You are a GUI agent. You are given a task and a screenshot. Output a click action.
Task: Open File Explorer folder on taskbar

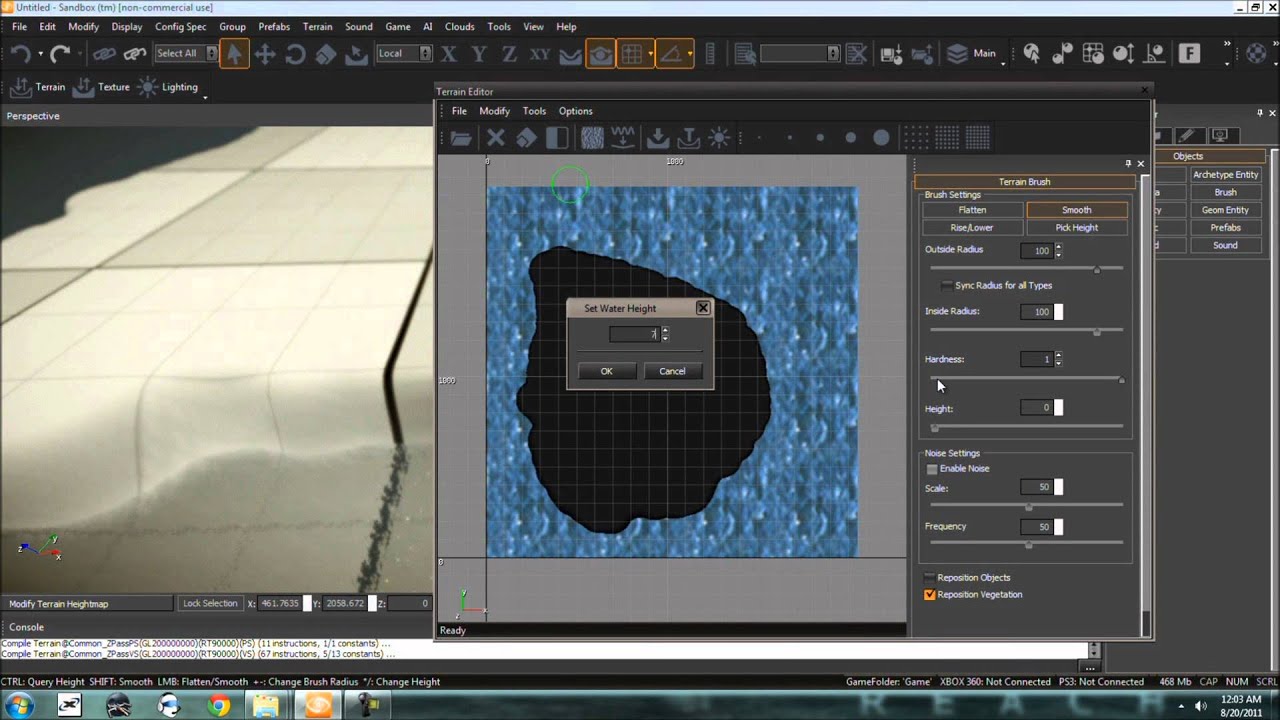click(267, 706)
